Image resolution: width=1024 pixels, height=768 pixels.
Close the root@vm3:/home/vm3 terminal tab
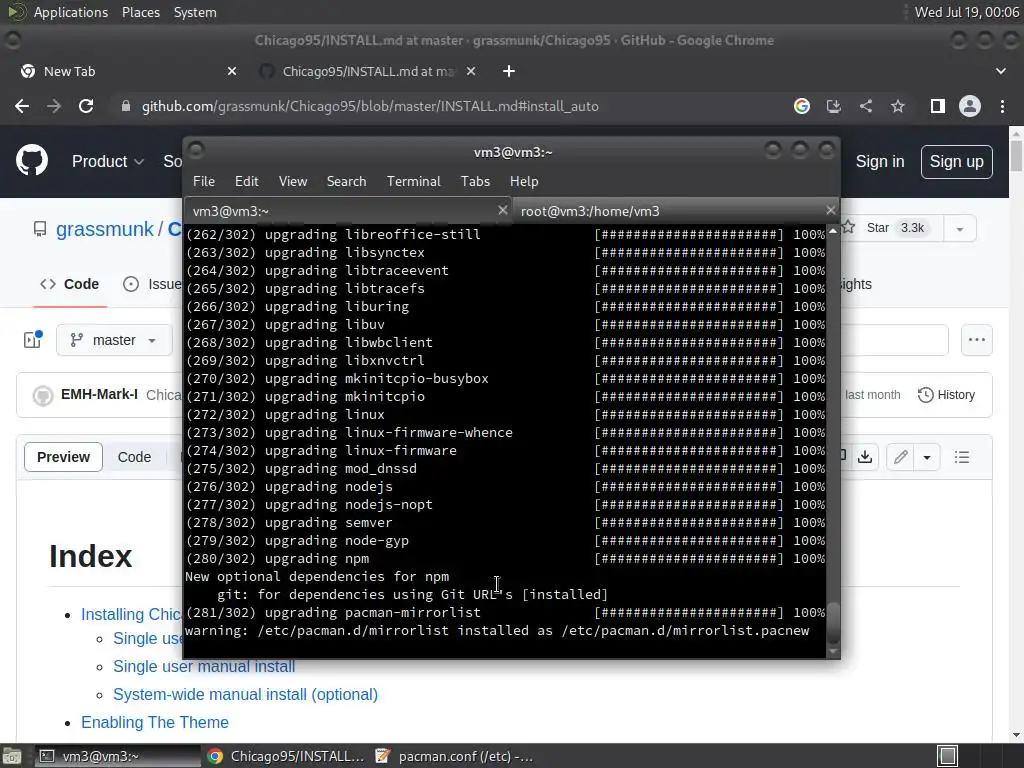[830, 210]
